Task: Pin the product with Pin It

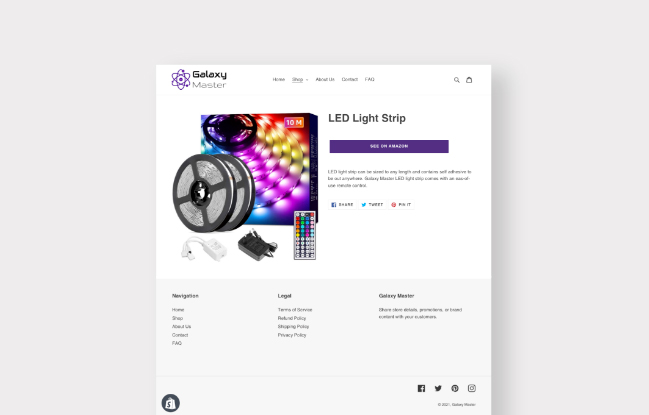Action: [x=401, y=205]
